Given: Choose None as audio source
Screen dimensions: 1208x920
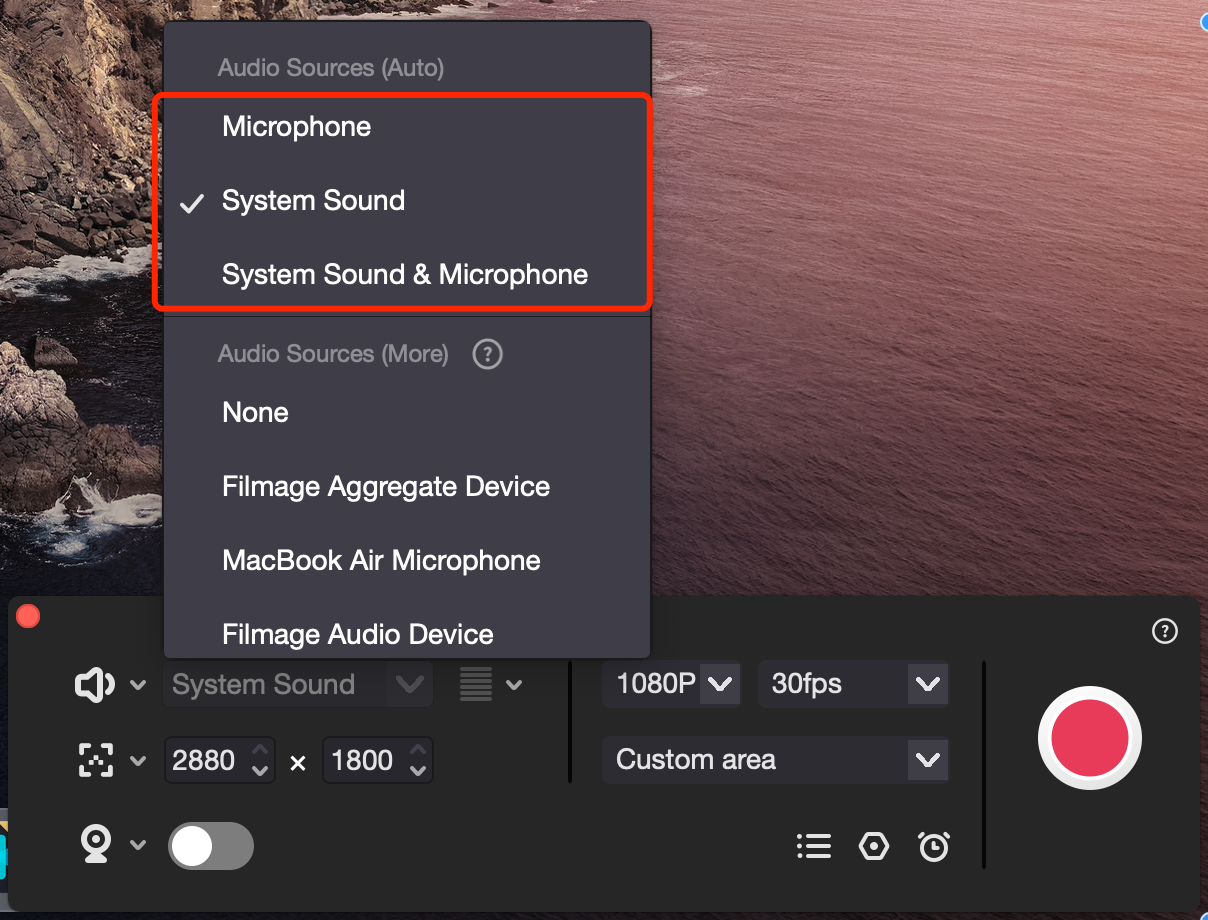Looking at the screenshot, I should (x=407, y=413).
